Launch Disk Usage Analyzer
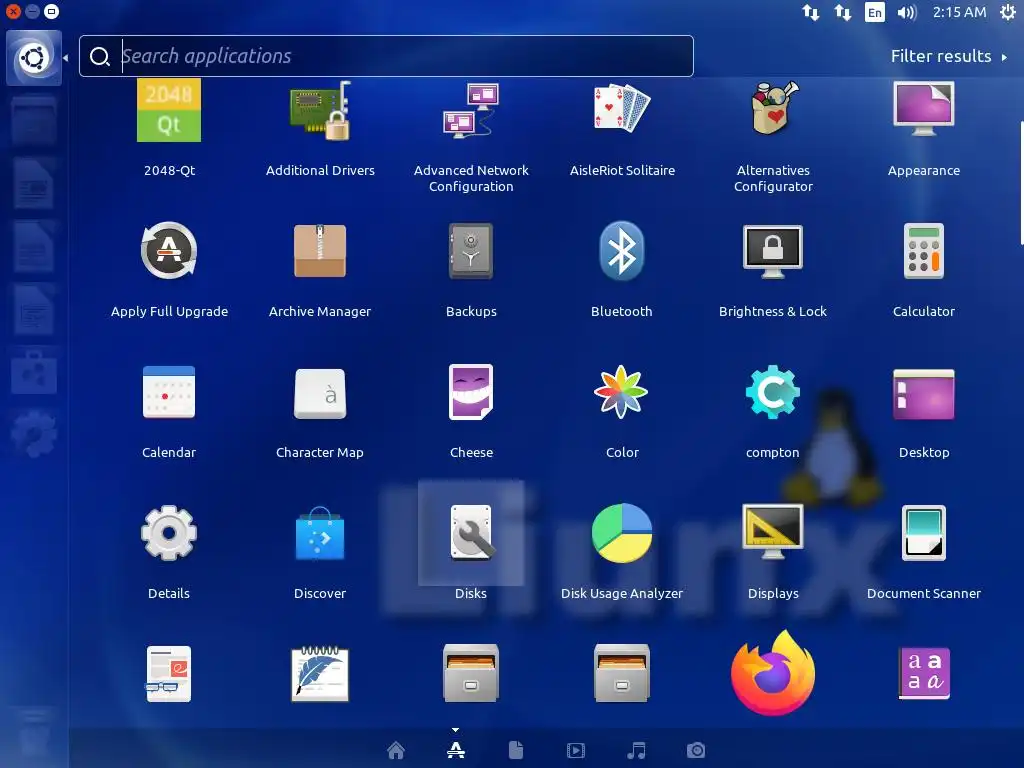1024x768 pixels. point(622,533)
